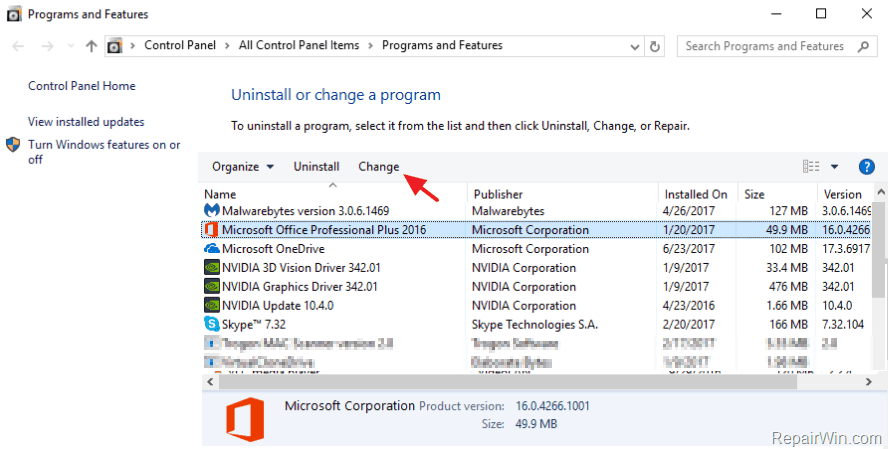Open the view options dropdown arrow
The height and width of the screenshot is (449, 888).
pyautogui.click(x=834, y=166)
